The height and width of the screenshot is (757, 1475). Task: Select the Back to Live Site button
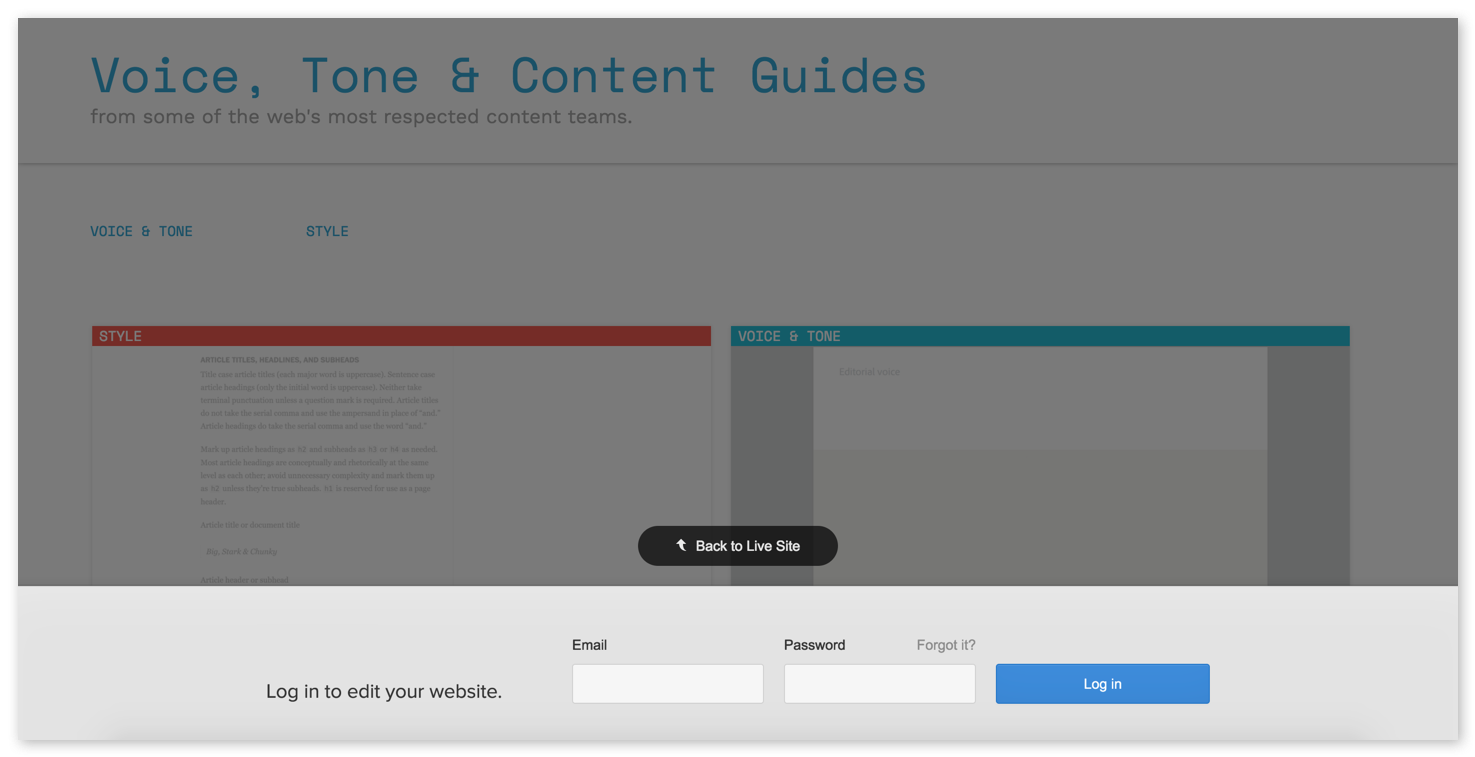[738, 545]
